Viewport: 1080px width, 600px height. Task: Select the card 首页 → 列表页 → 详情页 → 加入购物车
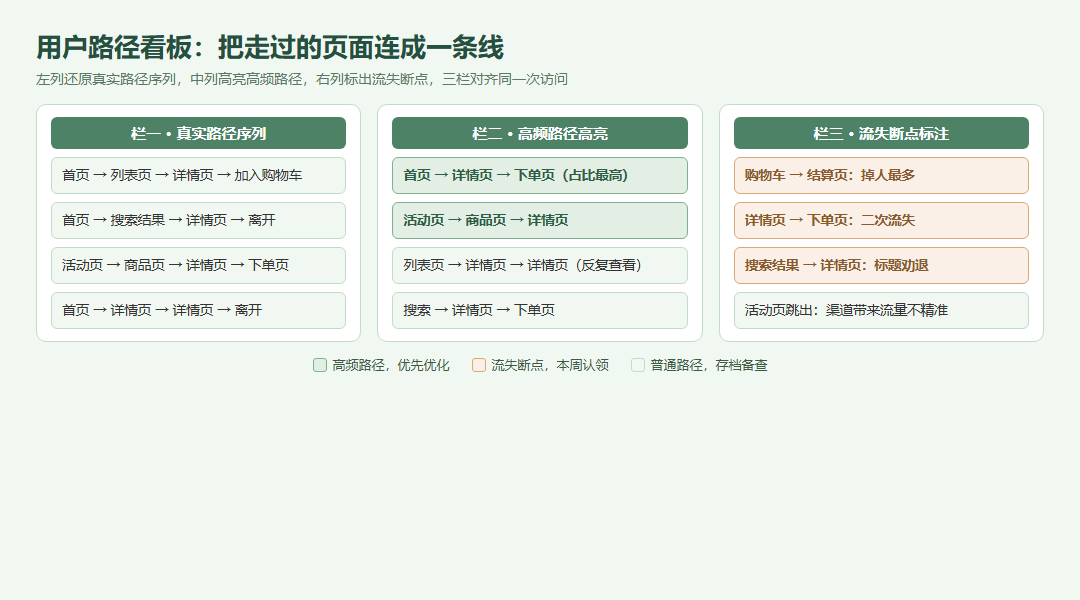tap(198, 176)
